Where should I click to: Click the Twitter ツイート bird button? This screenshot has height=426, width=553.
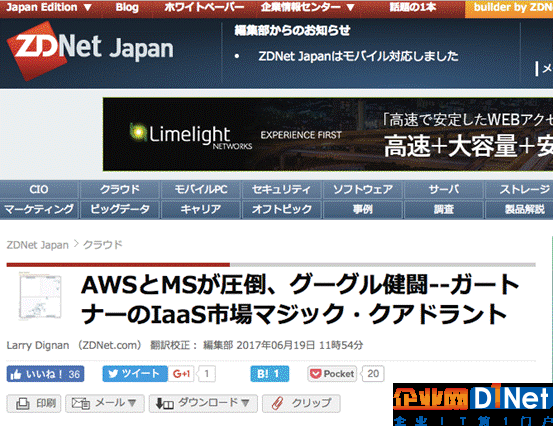[x=135, y=374]
